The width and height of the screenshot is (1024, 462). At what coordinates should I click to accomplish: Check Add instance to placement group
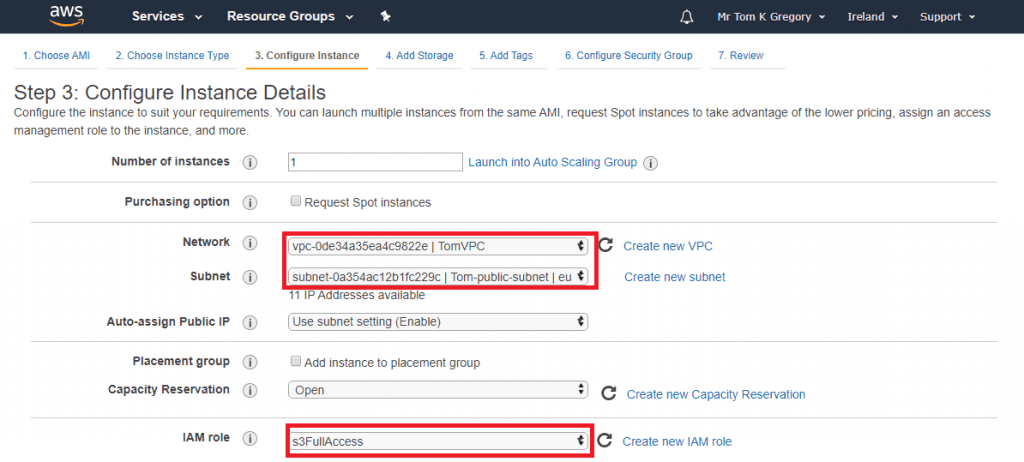coord(295,361)
